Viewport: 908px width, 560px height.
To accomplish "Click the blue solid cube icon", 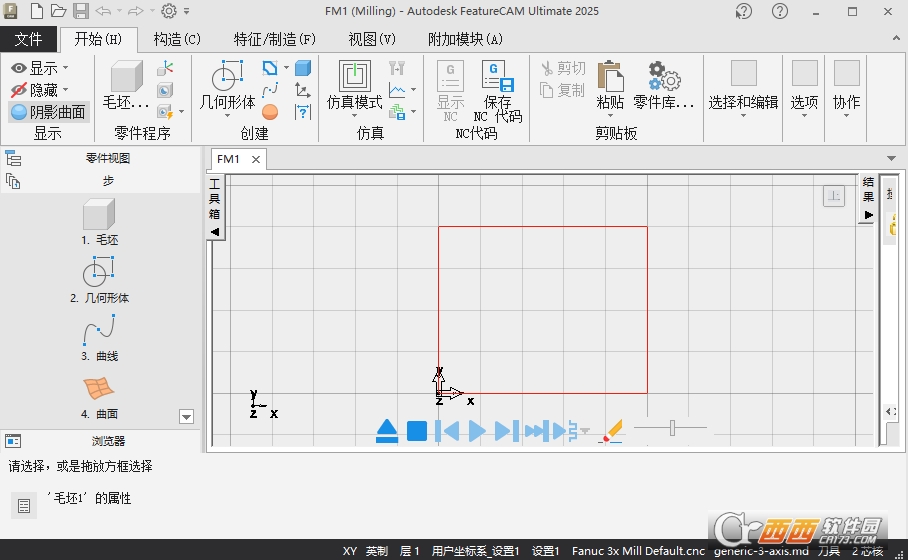I will [303, 68].
